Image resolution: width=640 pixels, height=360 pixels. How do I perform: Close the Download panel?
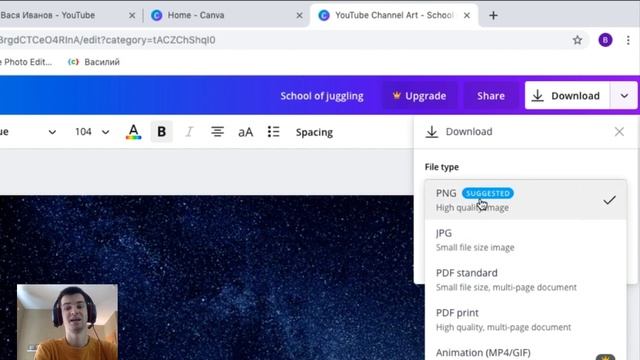[619, 131]
